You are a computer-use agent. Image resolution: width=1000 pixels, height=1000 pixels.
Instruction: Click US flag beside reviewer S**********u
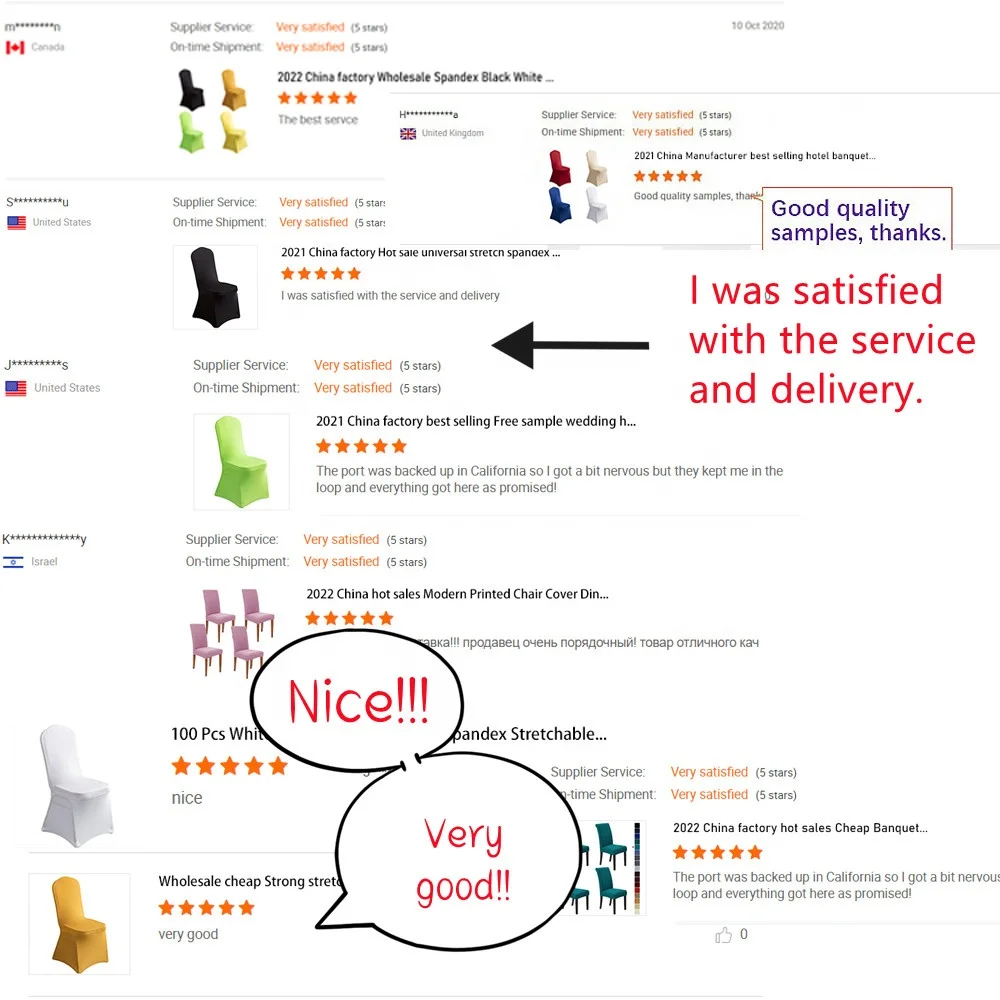coord(17,223)
